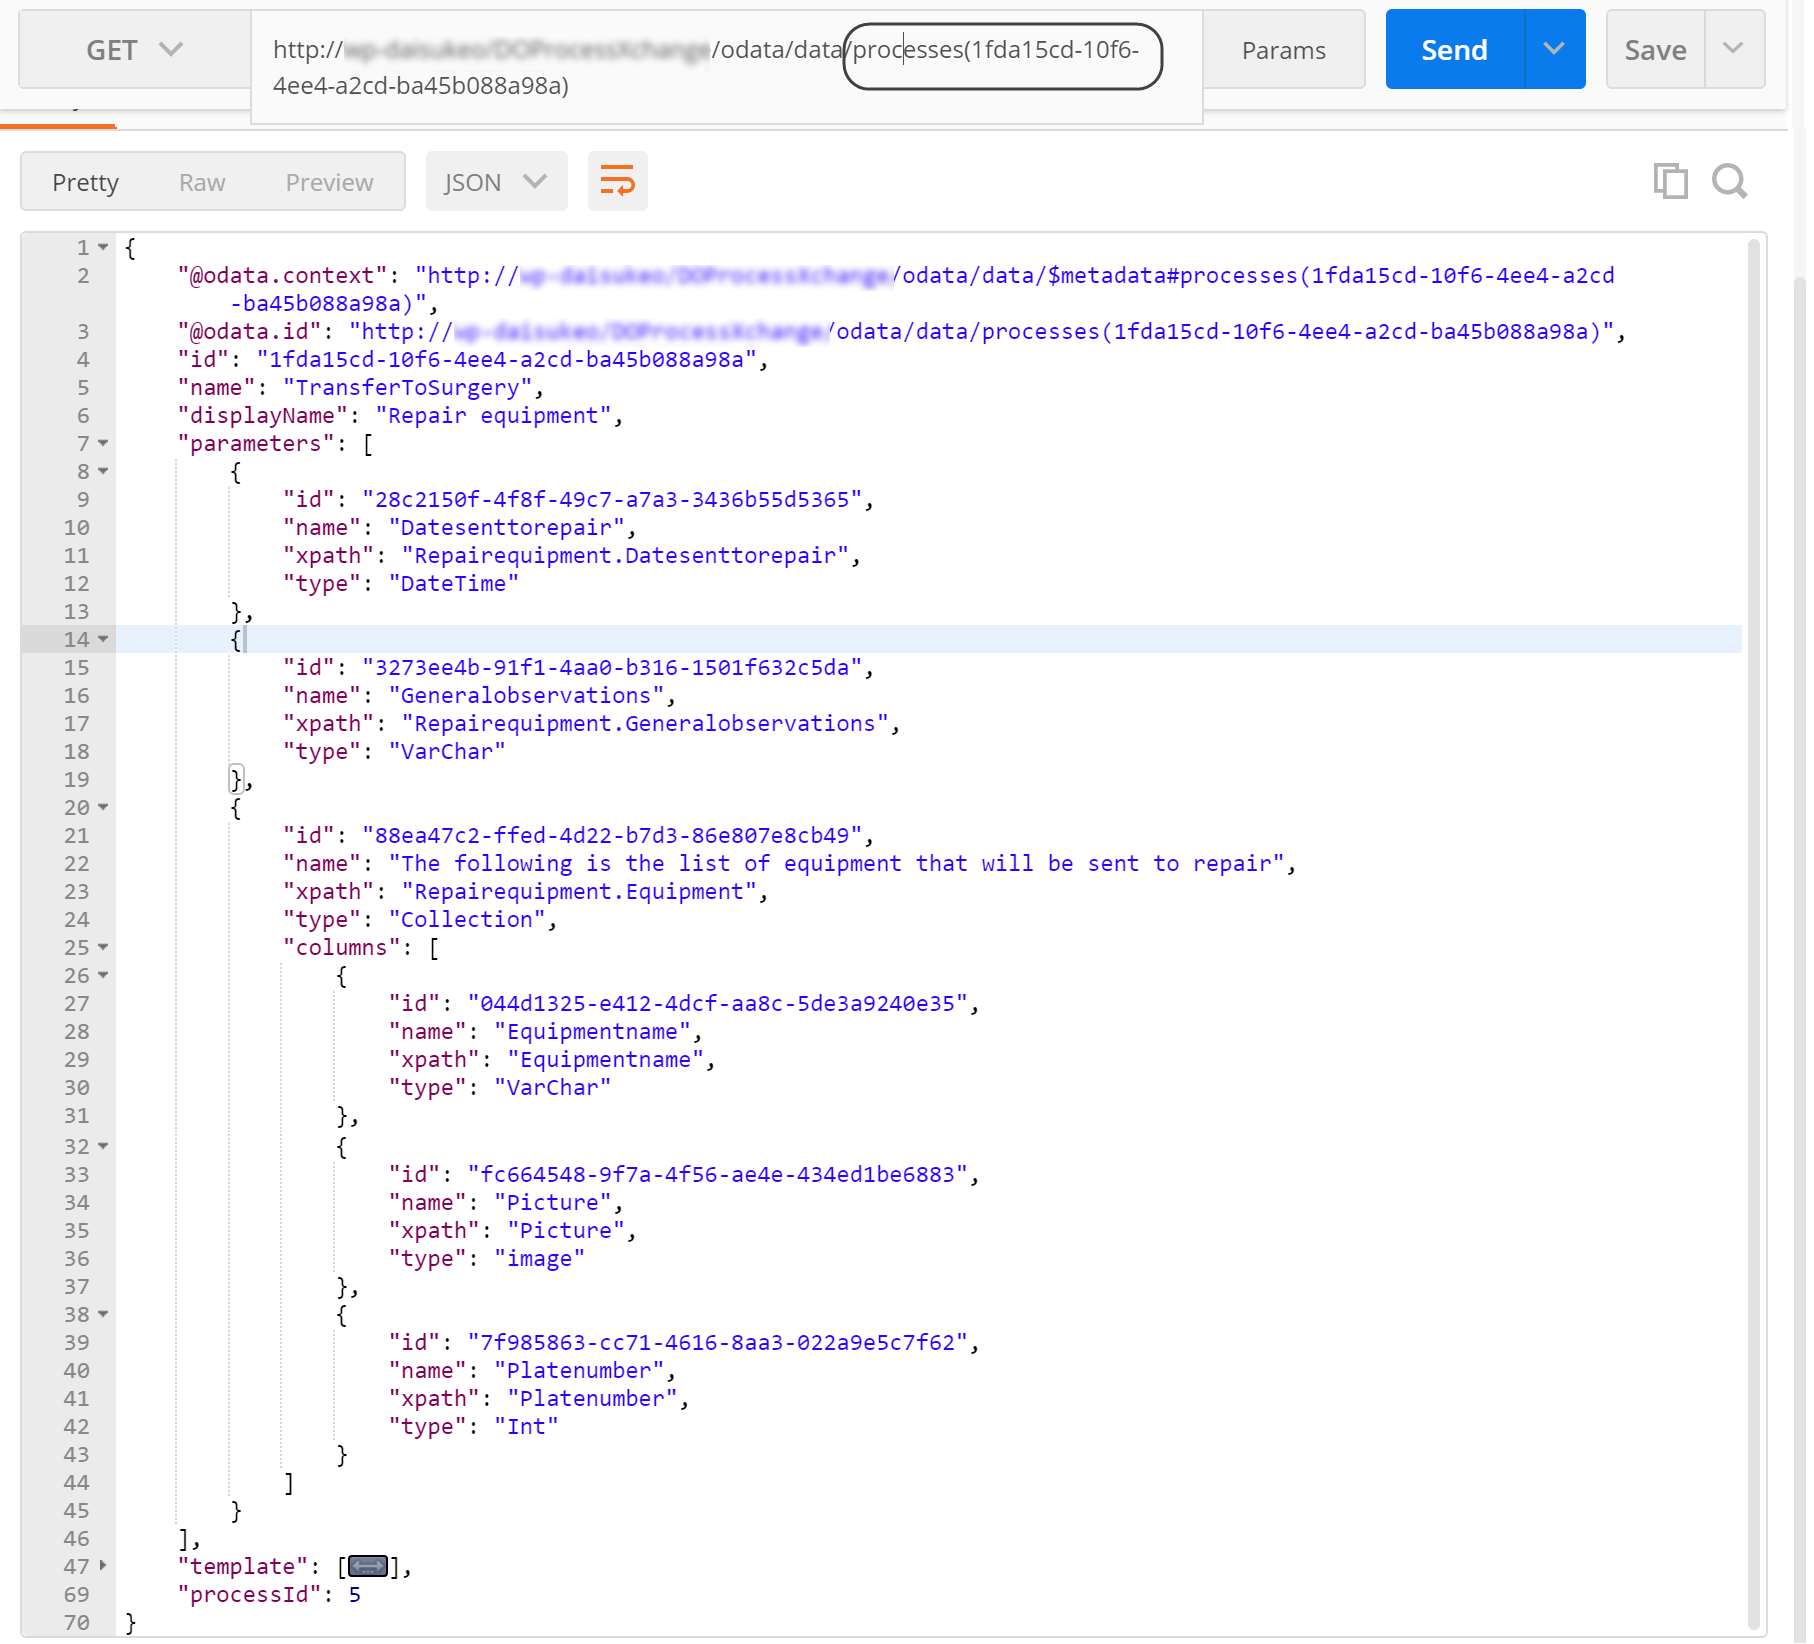Open the Send options dropdown arrow
This screenshot has width=1814, height=1644.
coord(1554,49)
